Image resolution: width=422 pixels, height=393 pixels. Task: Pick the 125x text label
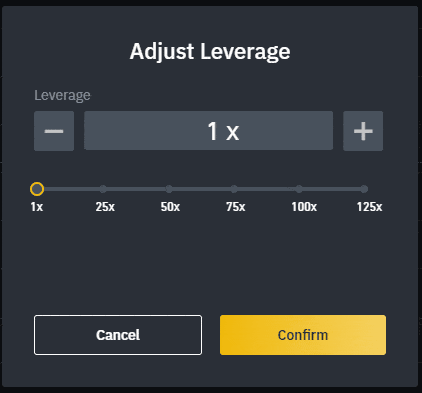coord(369,207)
